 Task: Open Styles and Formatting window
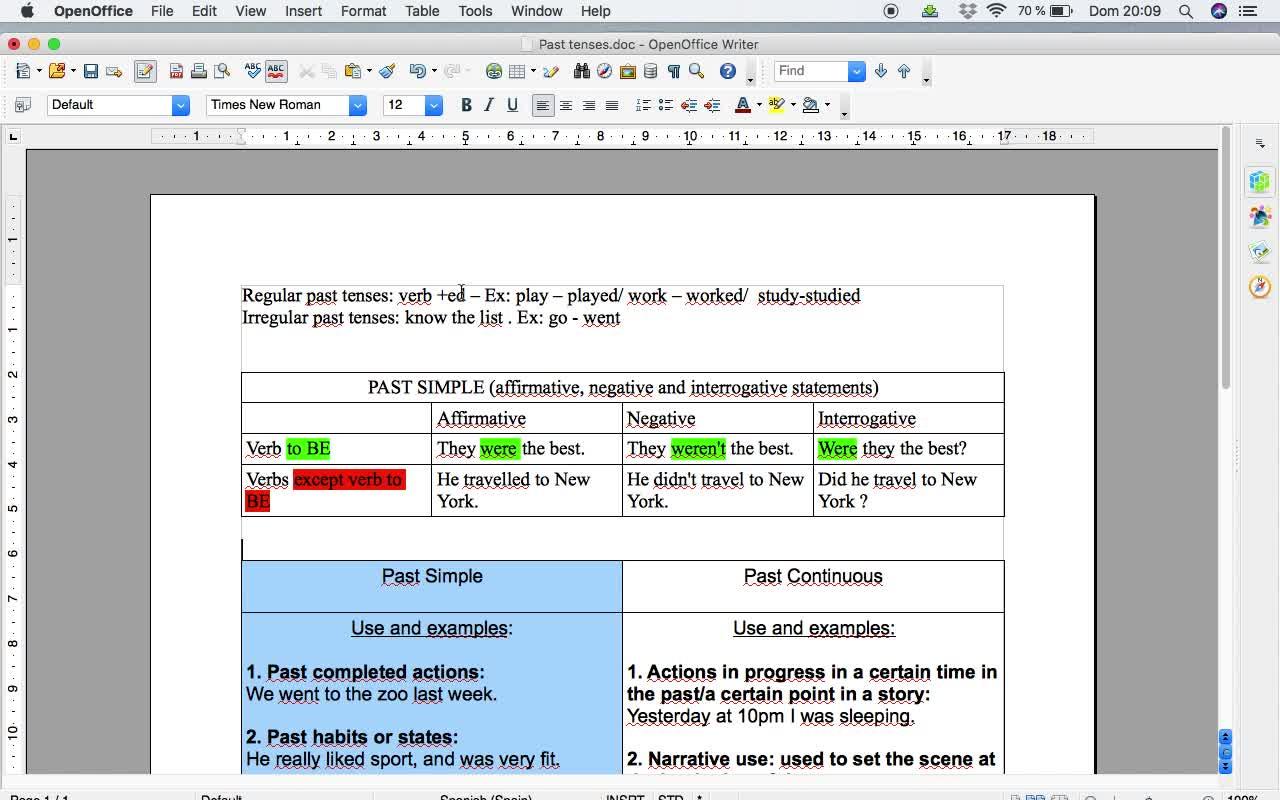pos(23,105)
